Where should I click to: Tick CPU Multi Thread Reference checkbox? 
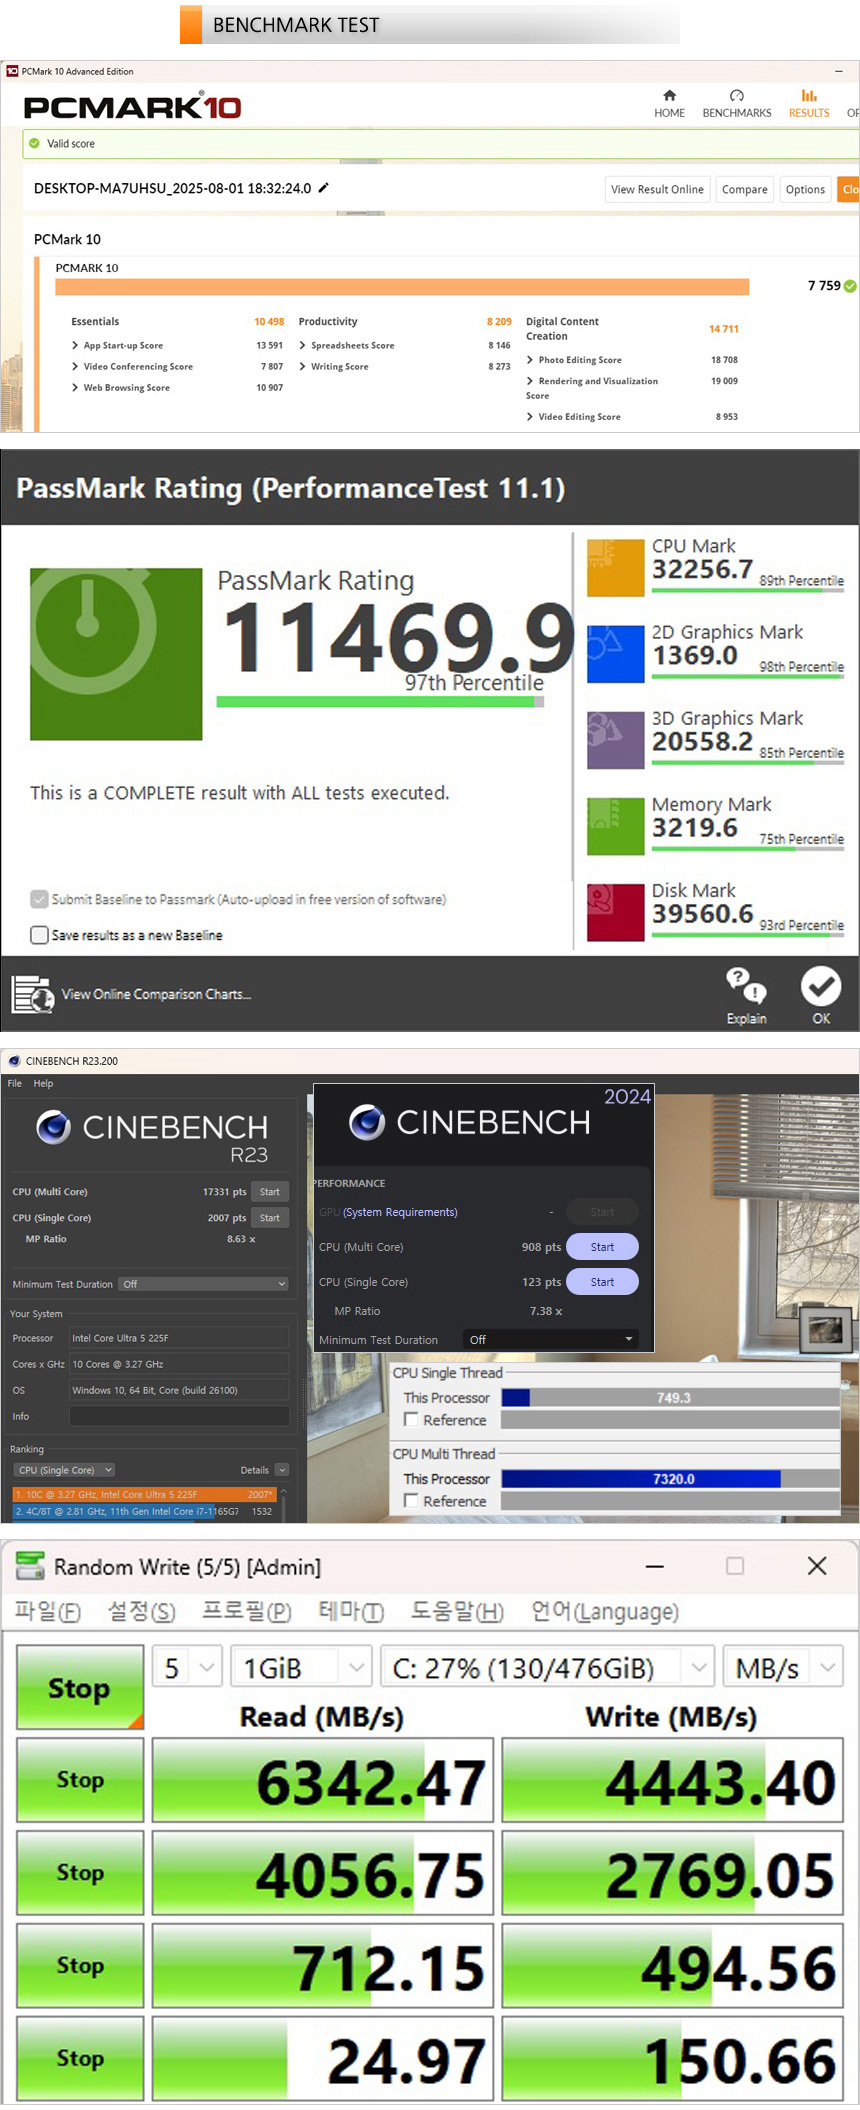pyautogui.click(x=411, y=1501)
